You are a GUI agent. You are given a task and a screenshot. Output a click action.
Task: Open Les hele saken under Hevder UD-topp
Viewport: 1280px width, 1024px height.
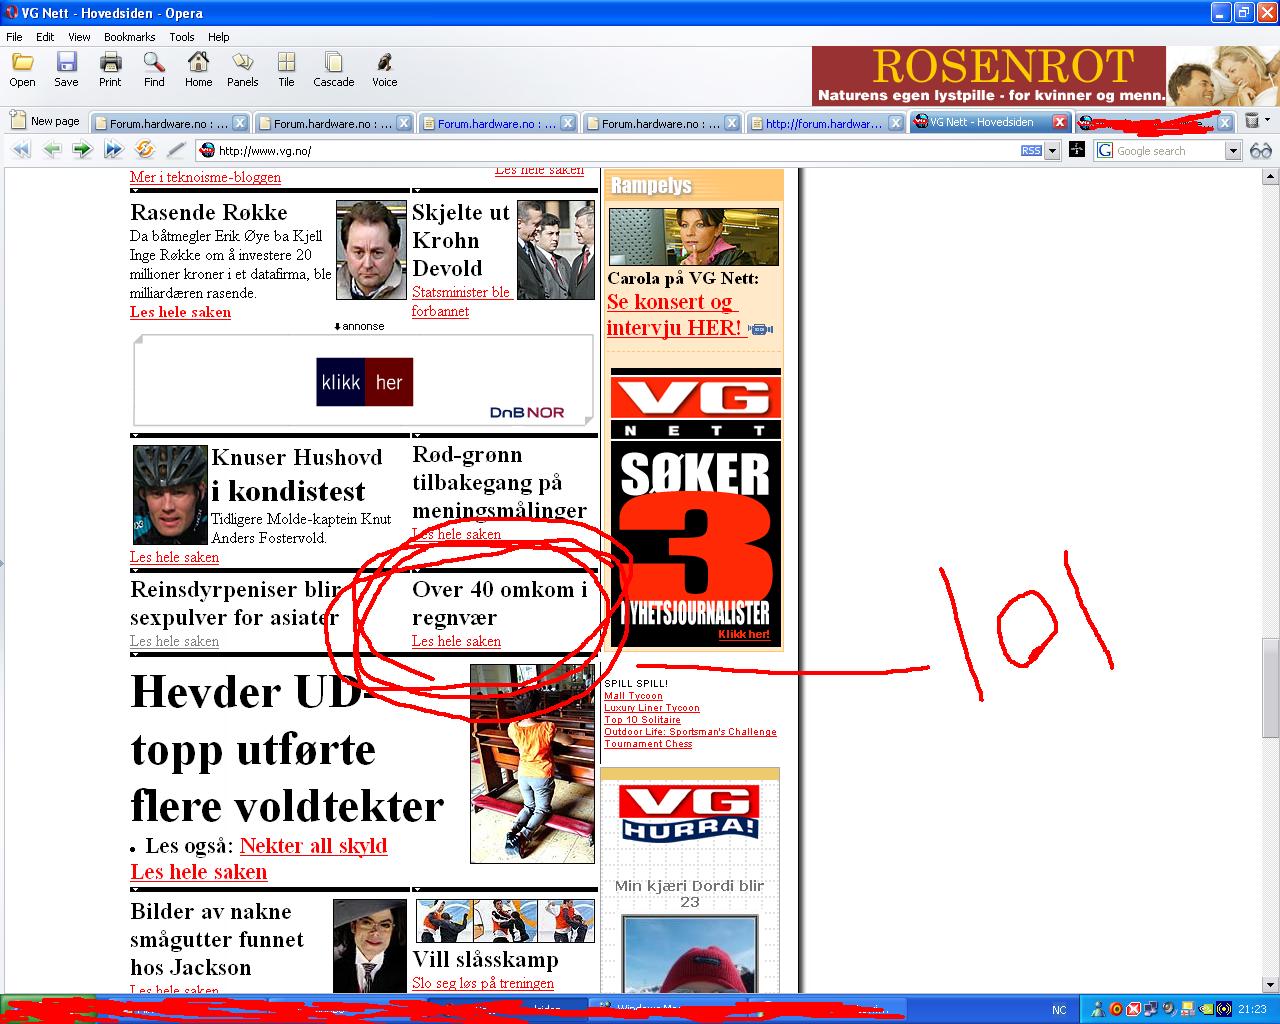[x=198, y=871]
